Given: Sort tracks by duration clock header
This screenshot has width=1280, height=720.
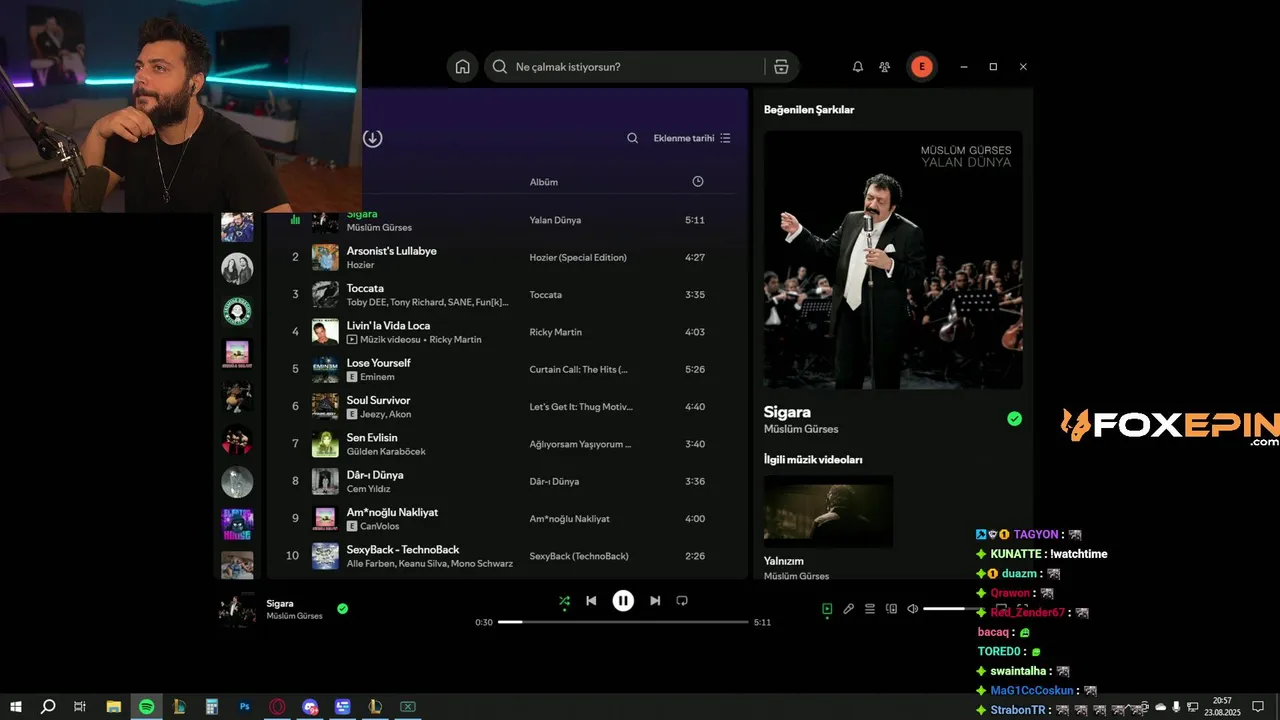Looking at the screenshot, I should point(697,181).
